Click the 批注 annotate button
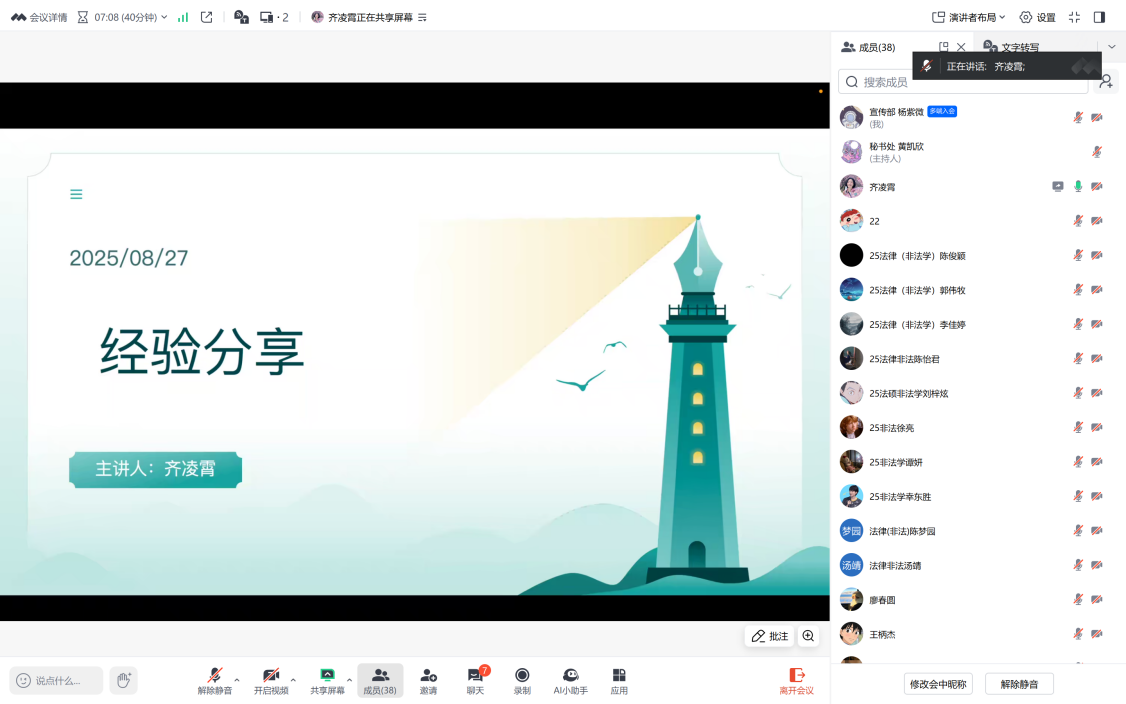Image resolution: width=1126 pixels, height=704 pixels. point(770,636)
